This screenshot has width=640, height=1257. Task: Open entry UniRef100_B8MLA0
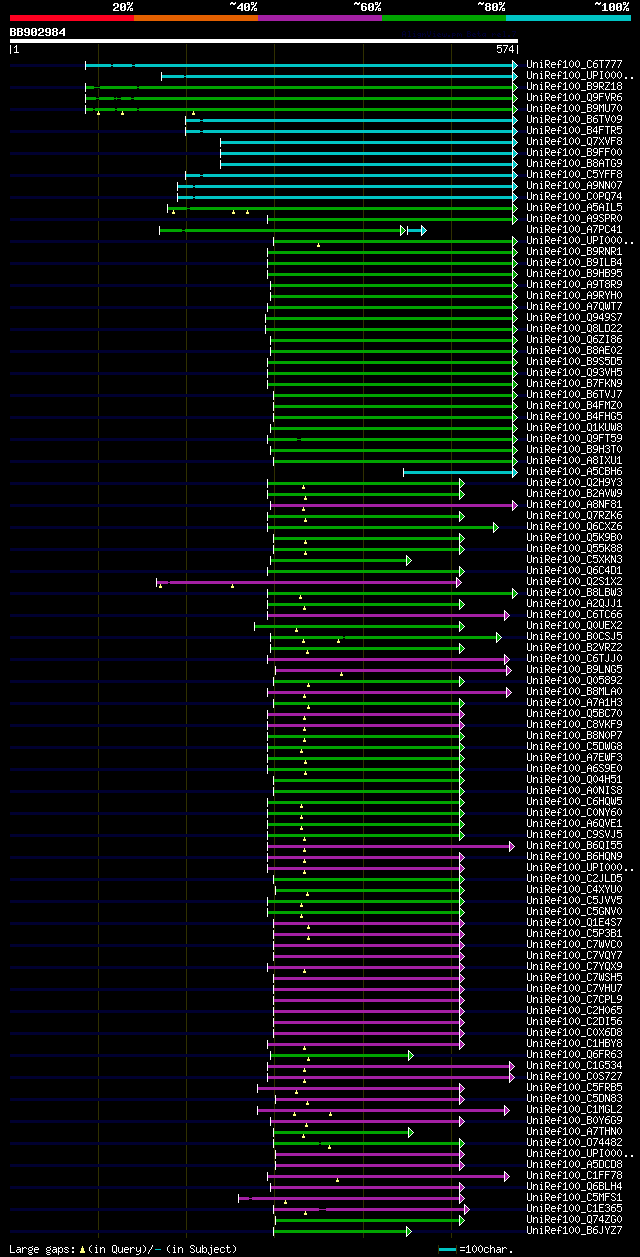coord(574,691)
